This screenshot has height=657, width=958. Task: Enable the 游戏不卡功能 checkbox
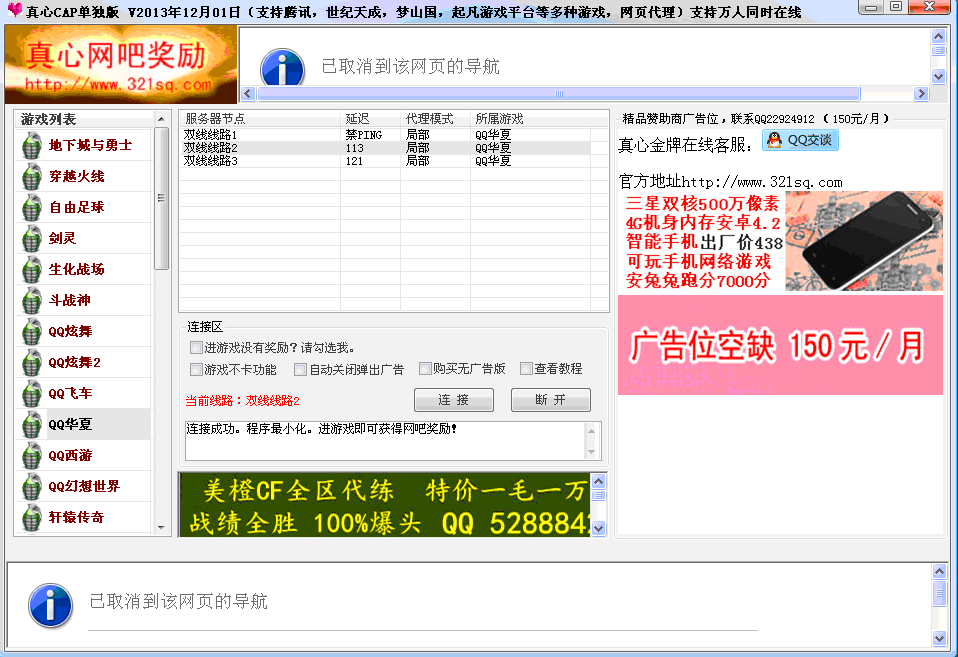tap(196, 369)
